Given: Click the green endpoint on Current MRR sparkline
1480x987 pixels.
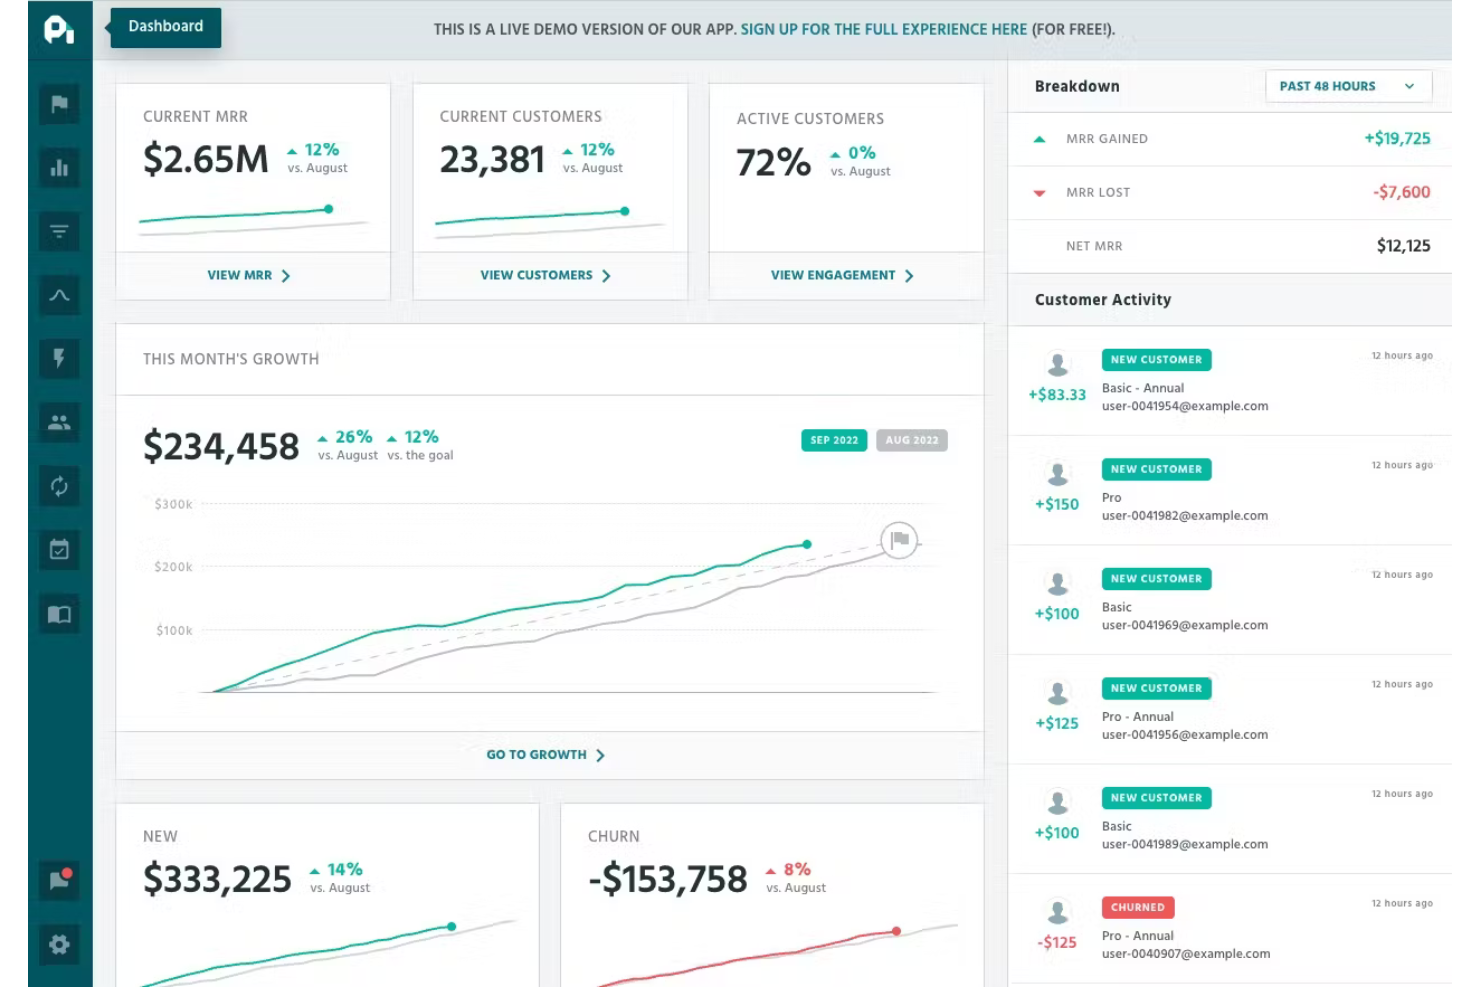Looking at the screenshot, I should 328,209.
